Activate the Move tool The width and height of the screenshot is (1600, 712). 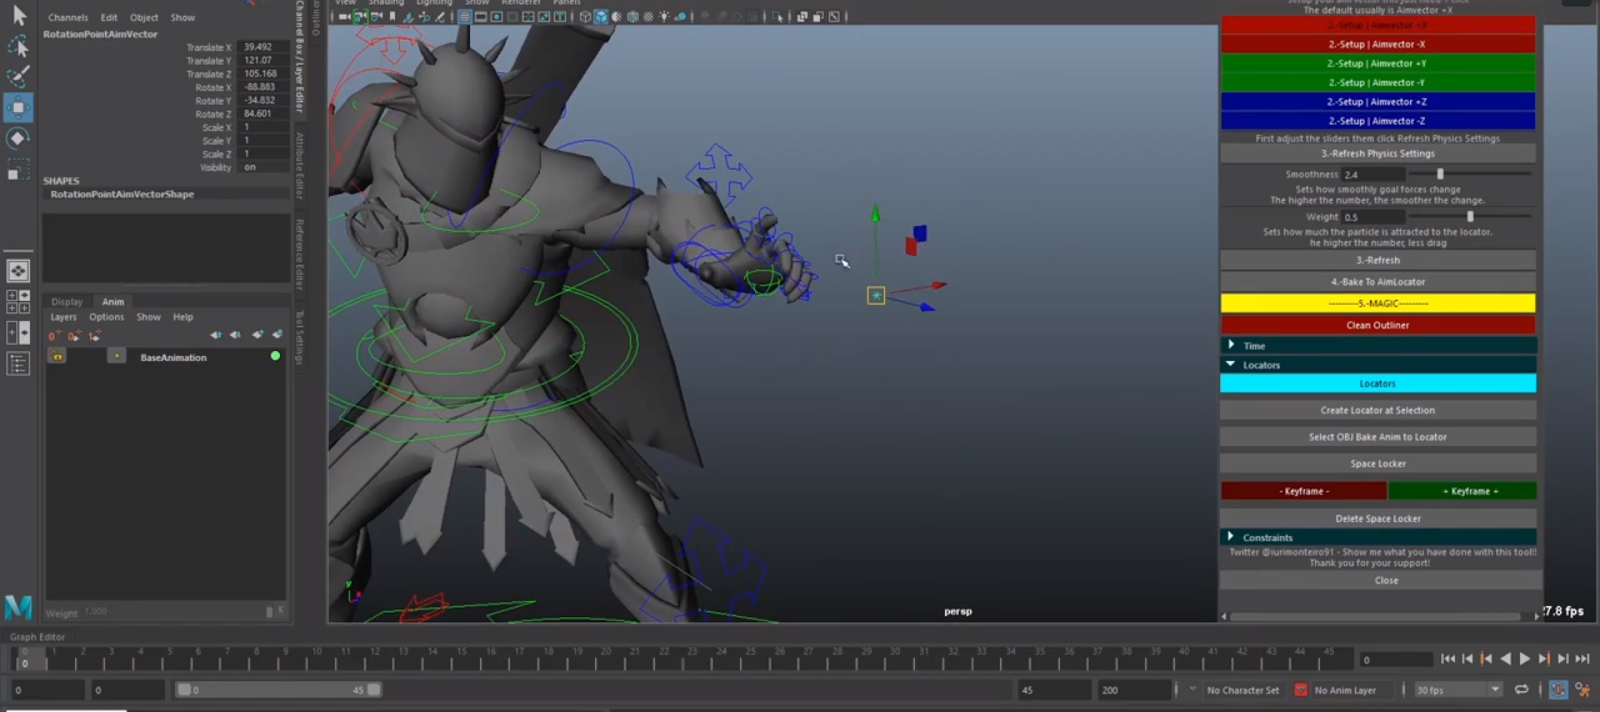coord(18,107)
